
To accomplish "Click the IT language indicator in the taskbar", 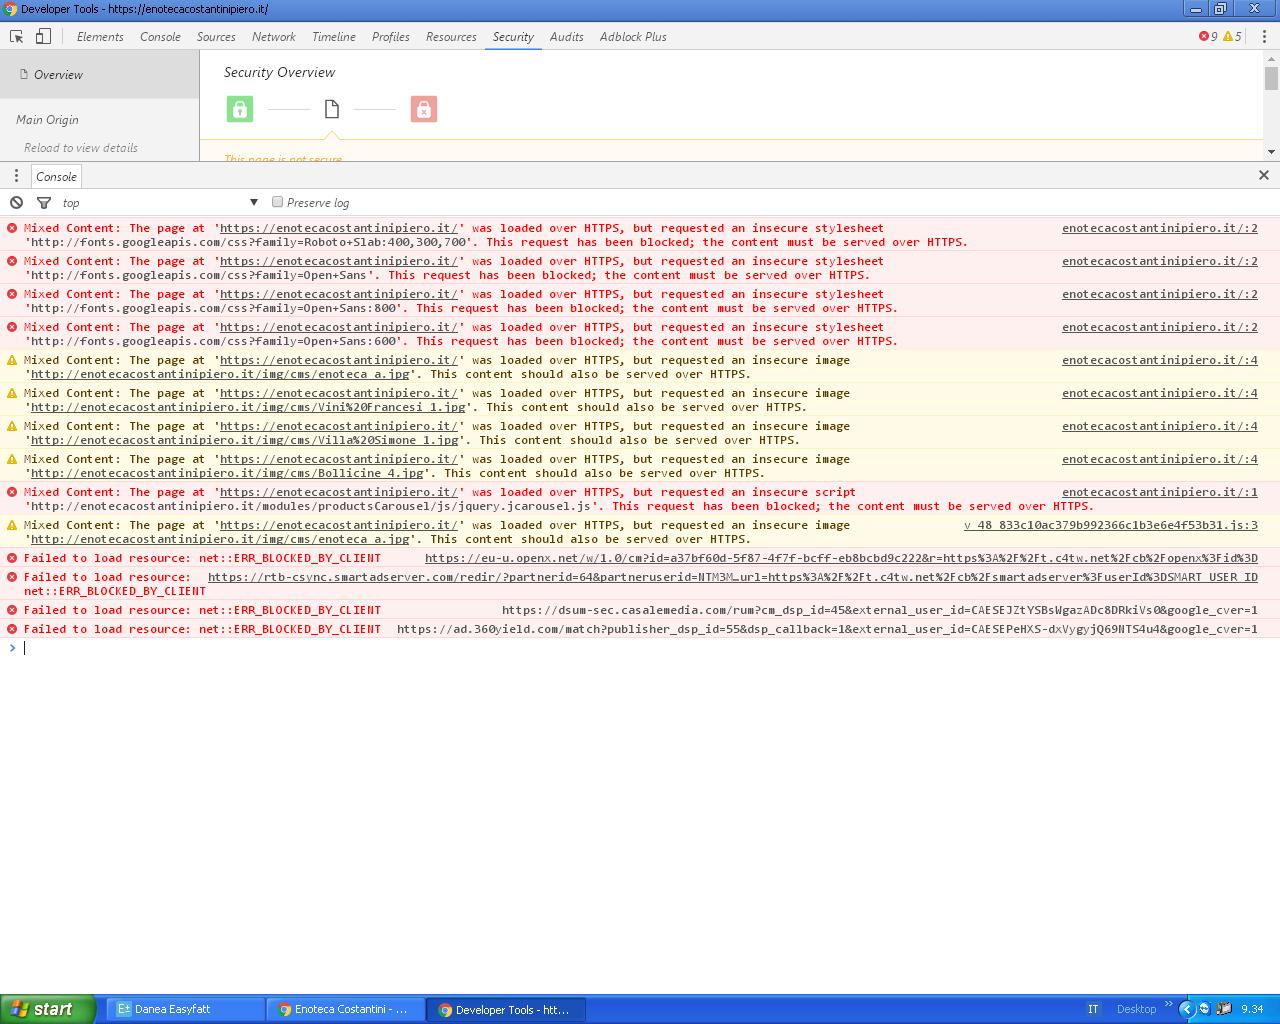I will (1093, 1009).
